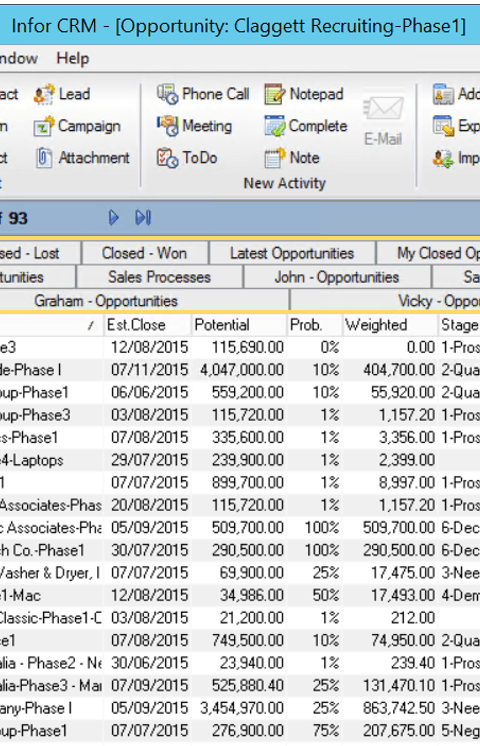Click the sorted name column header arrow
The image size is (480, 746).
tap(90, 325)
